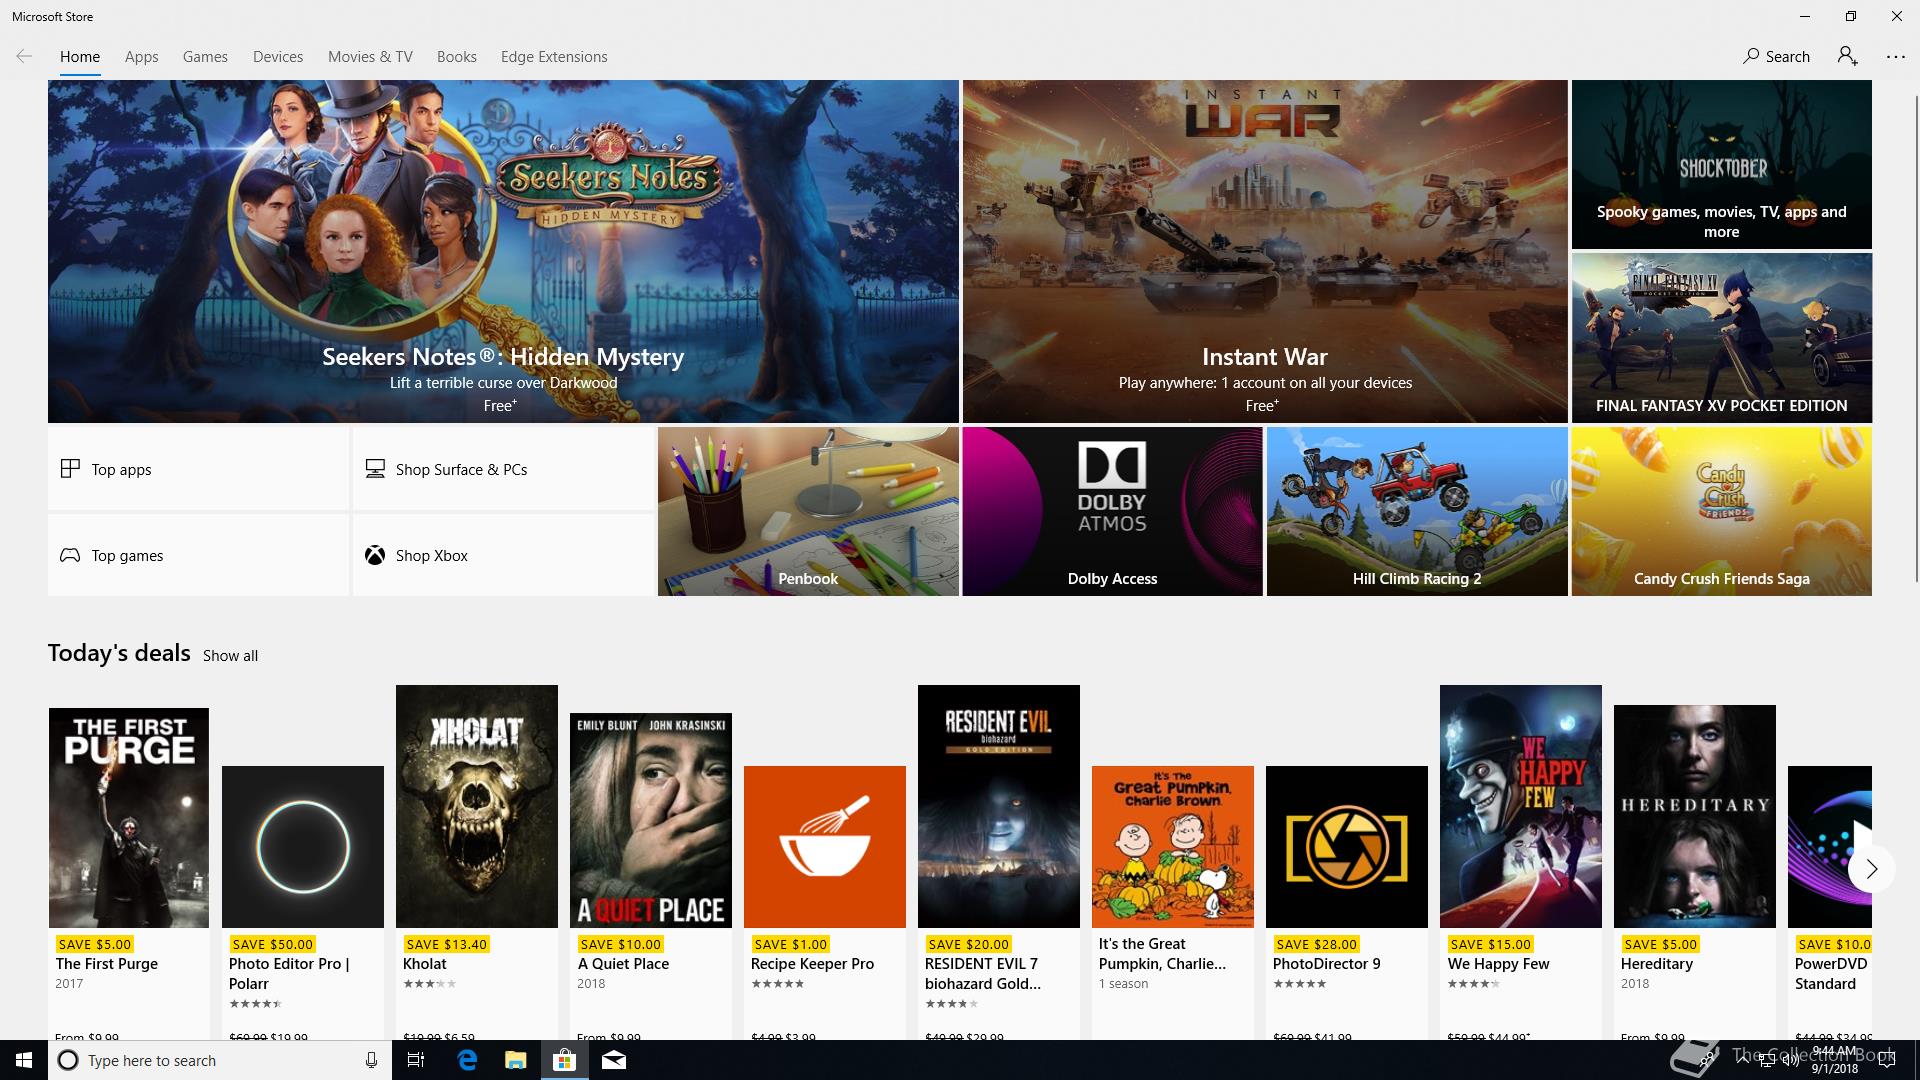Launch Microsoft Edge from taskbar

[467, 1060]
